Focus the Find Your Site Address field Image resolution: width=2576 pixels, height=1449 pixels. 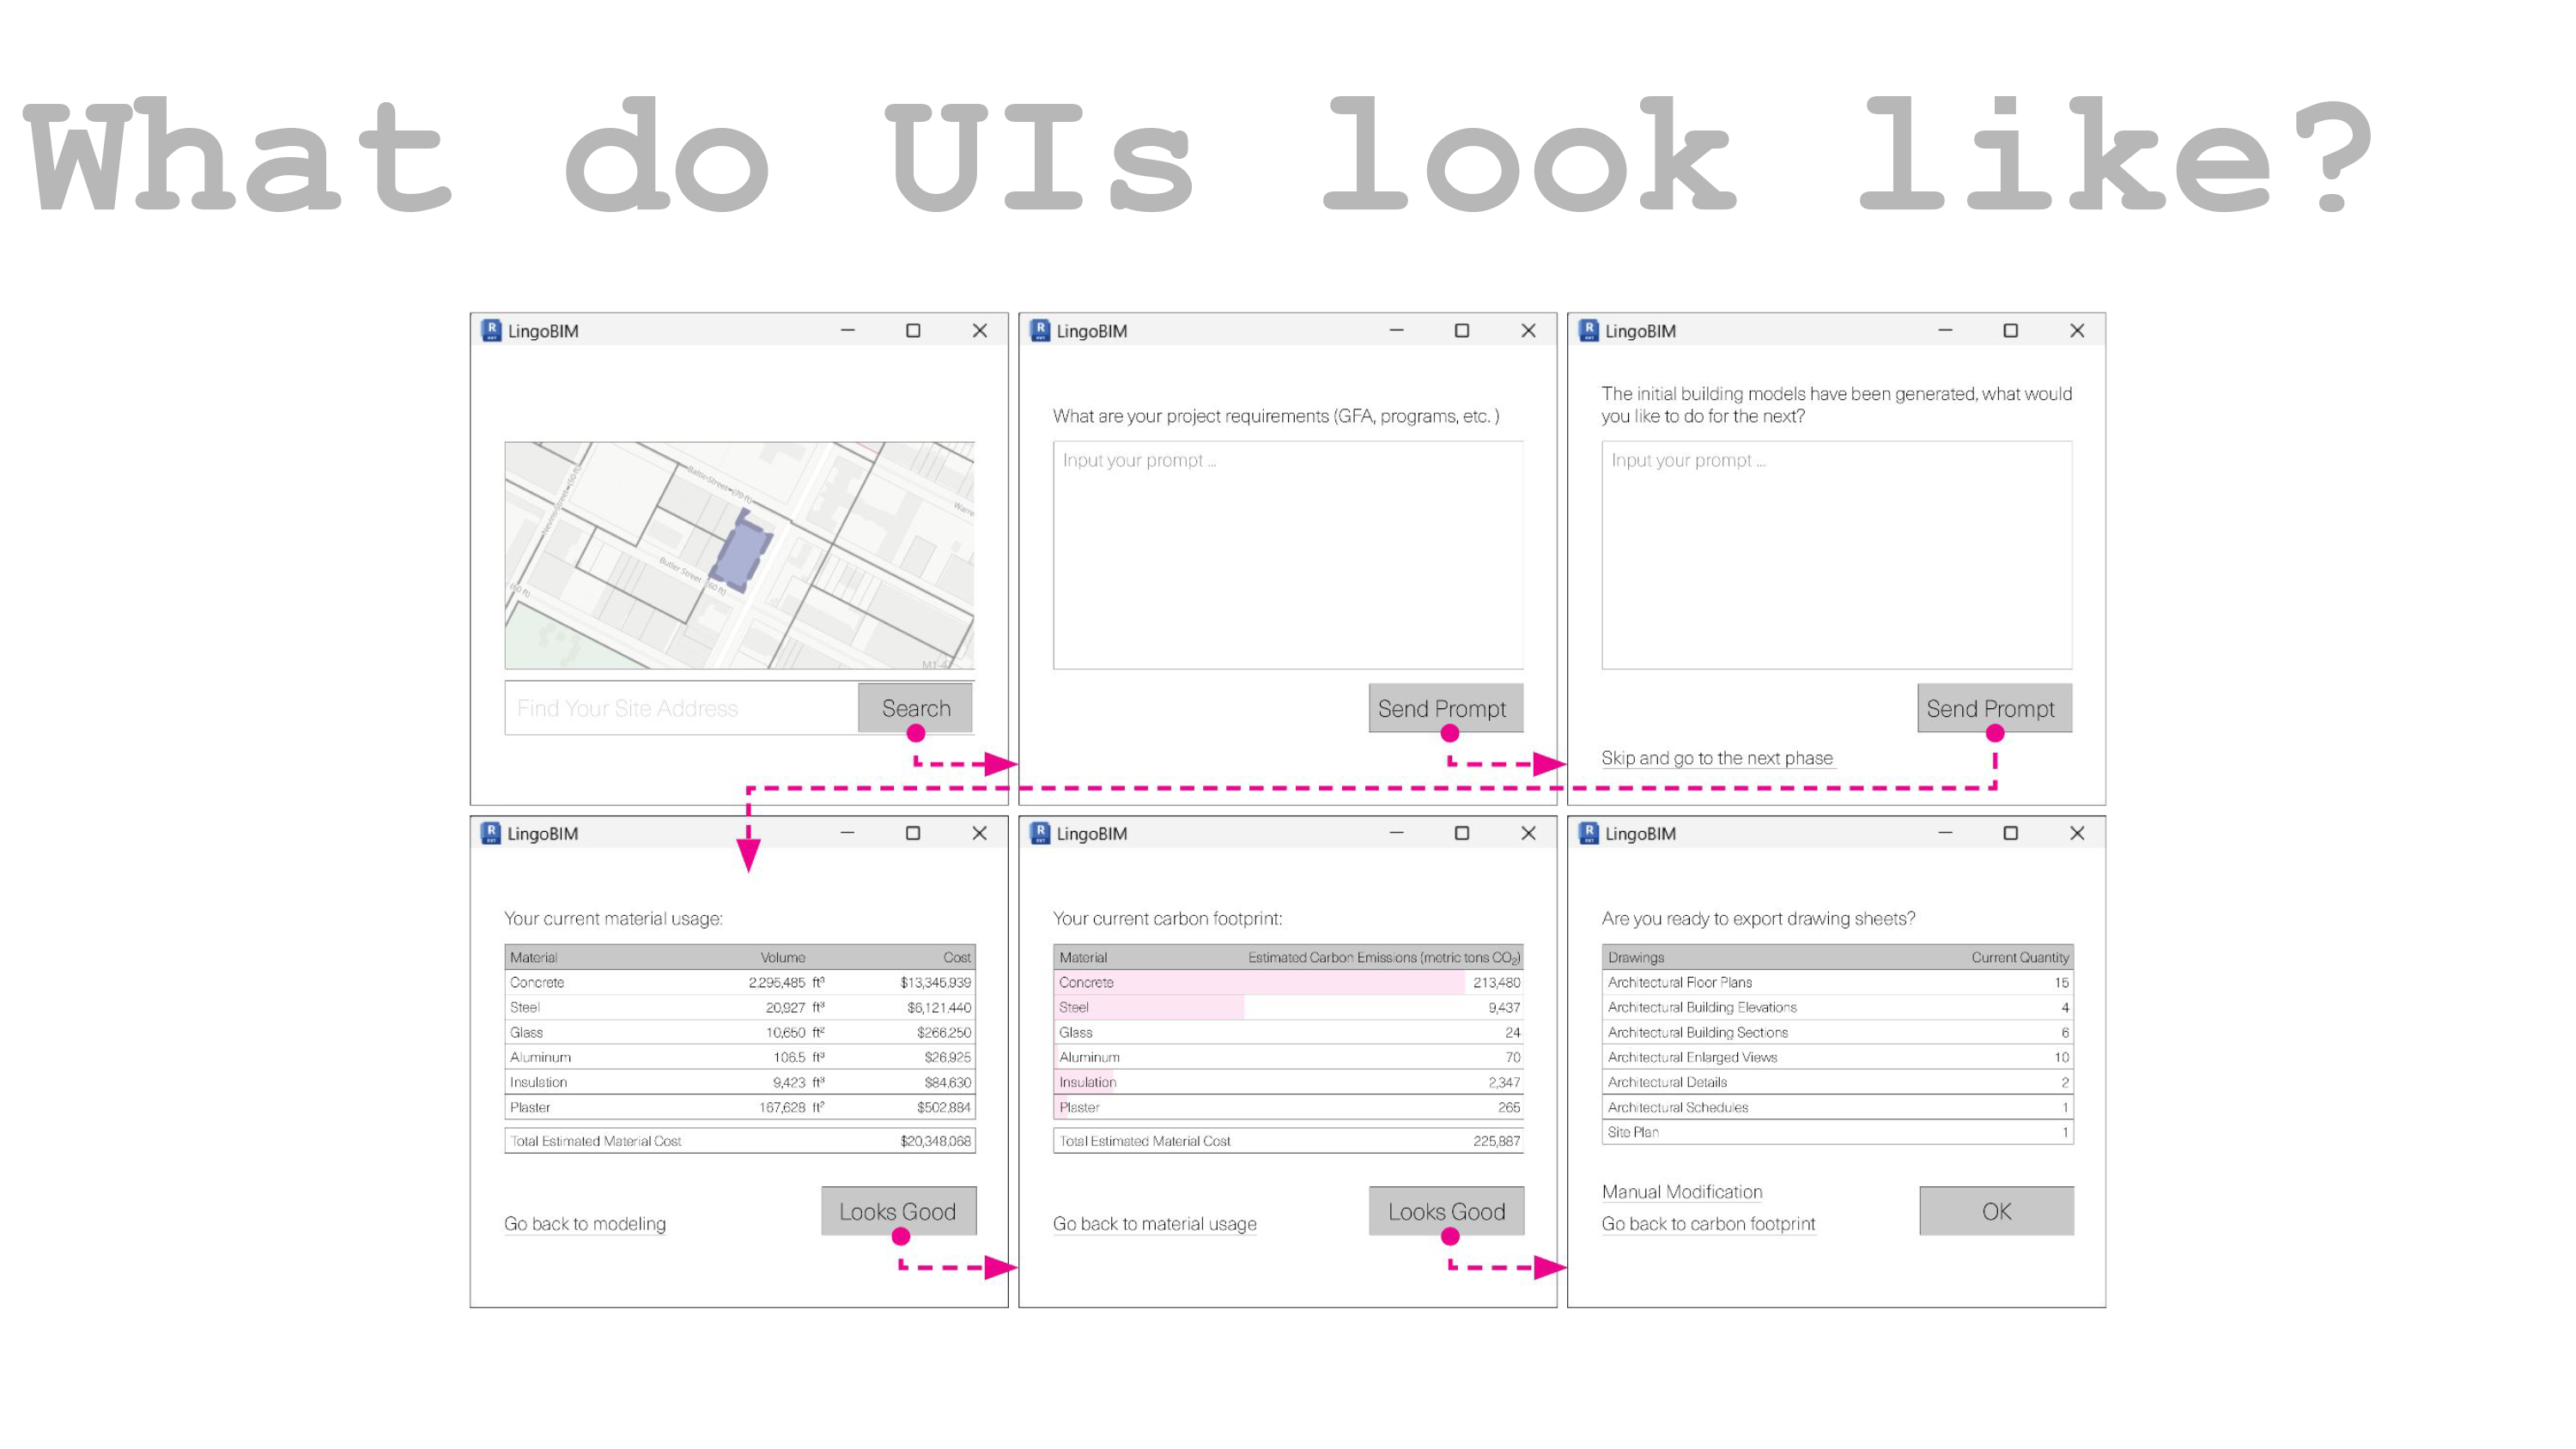coord(681,708)
